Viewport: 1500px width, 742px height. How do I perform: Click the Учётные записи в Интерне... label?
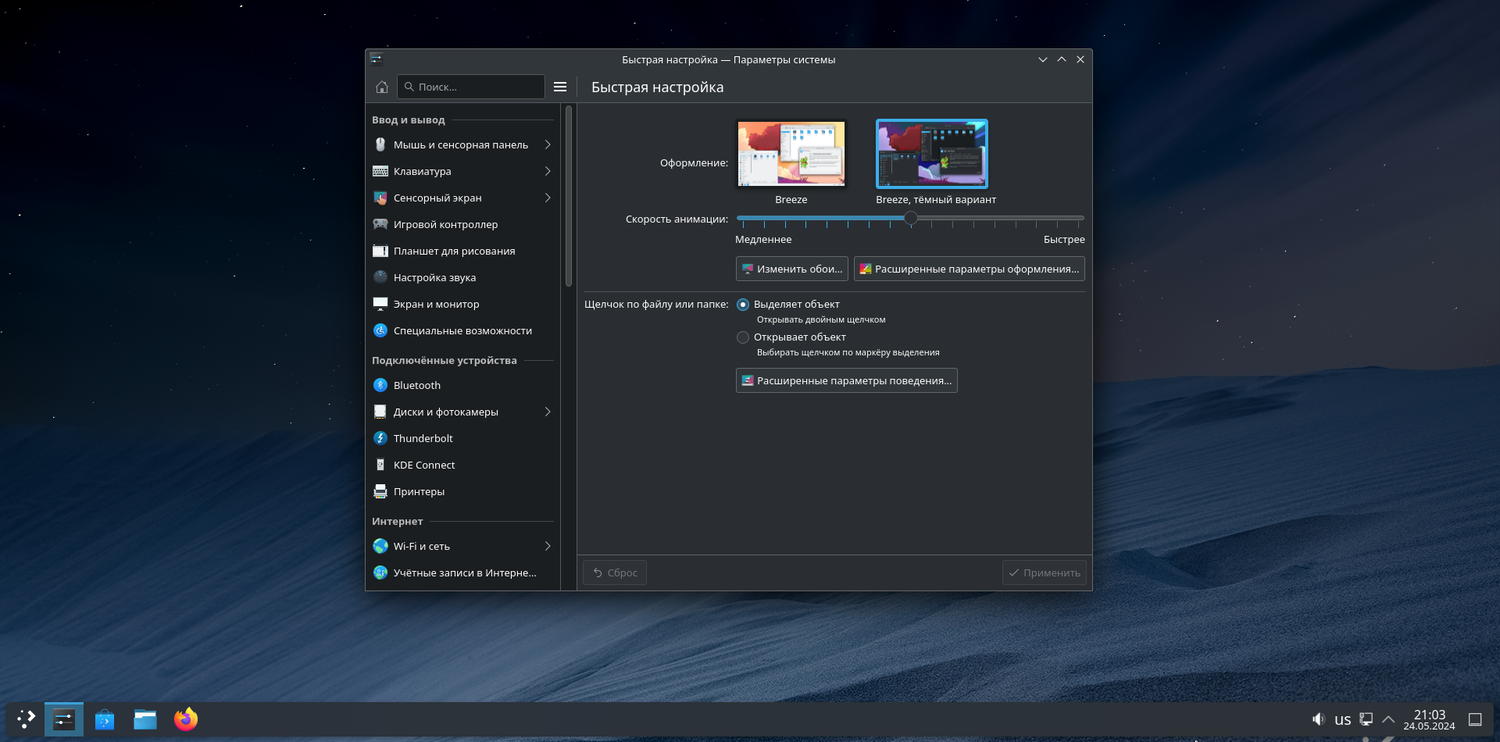[465, 573]
